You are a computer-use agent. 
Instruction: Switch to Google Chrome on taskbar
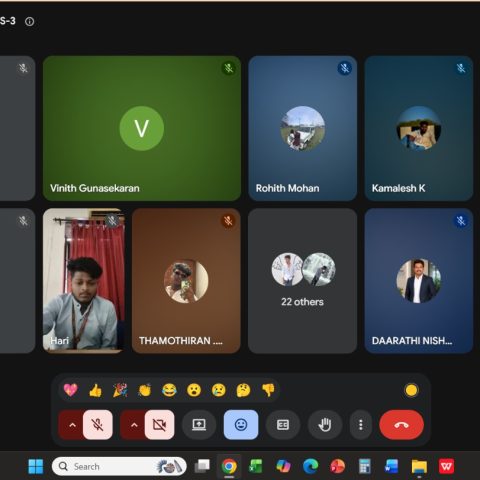pos(229,466)
